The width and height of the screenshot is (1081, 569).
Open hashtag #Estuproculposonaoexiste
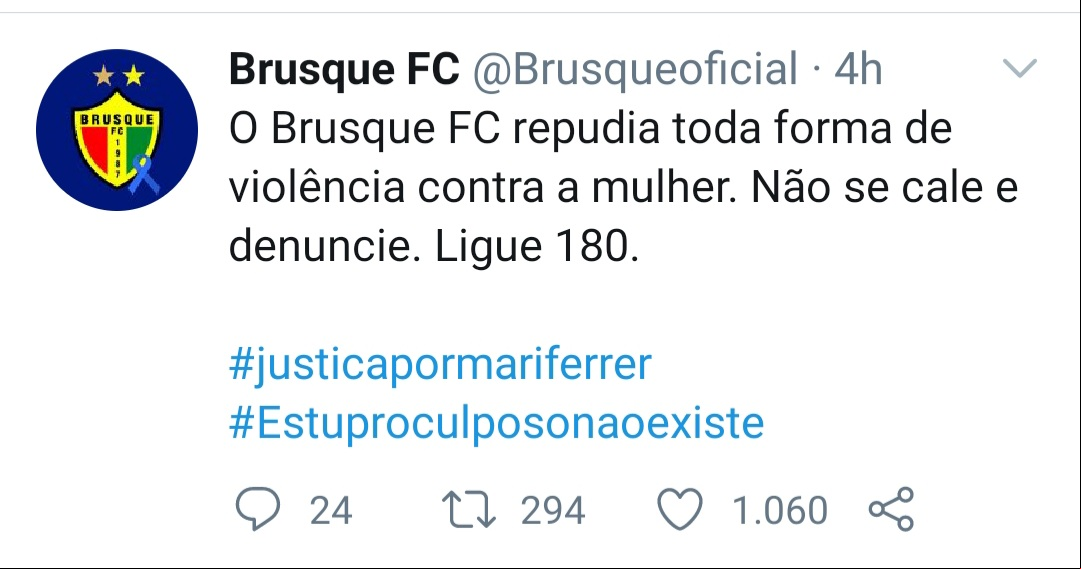tap(496, 423)
